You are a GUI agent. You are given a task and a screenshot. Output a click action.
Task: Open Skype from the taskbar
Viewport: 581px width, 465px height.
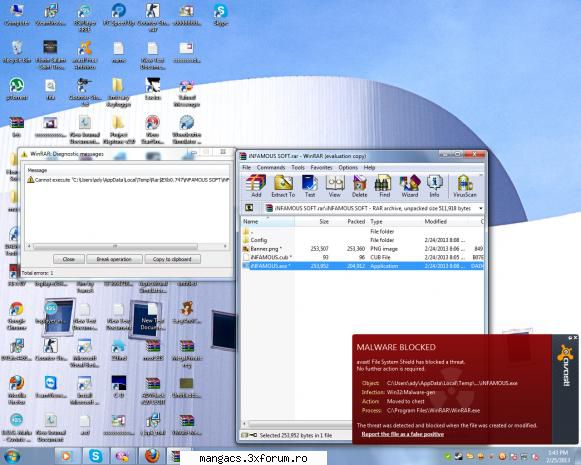click(x=95, y=456)
